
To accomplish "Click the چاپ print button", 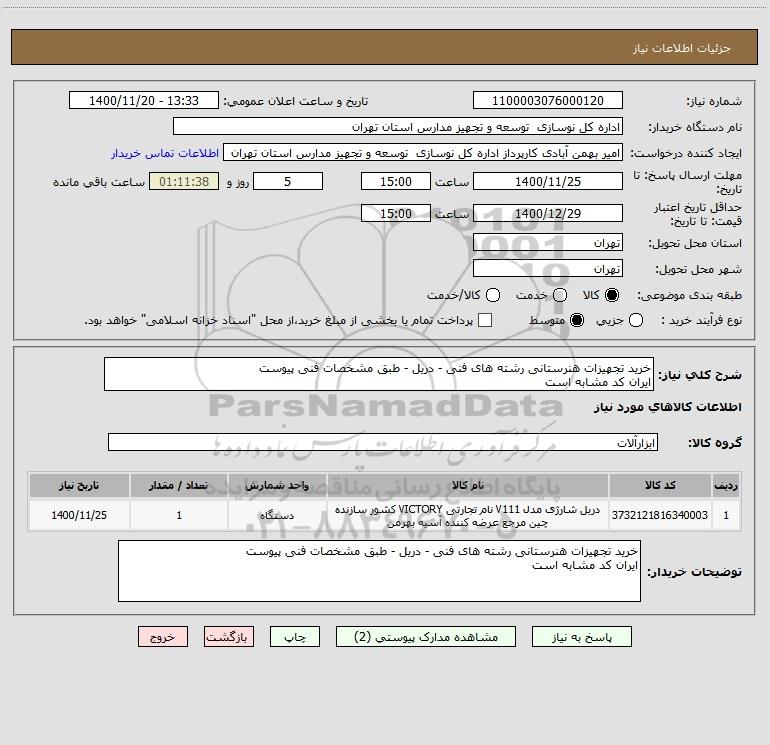I will (295, 637).
